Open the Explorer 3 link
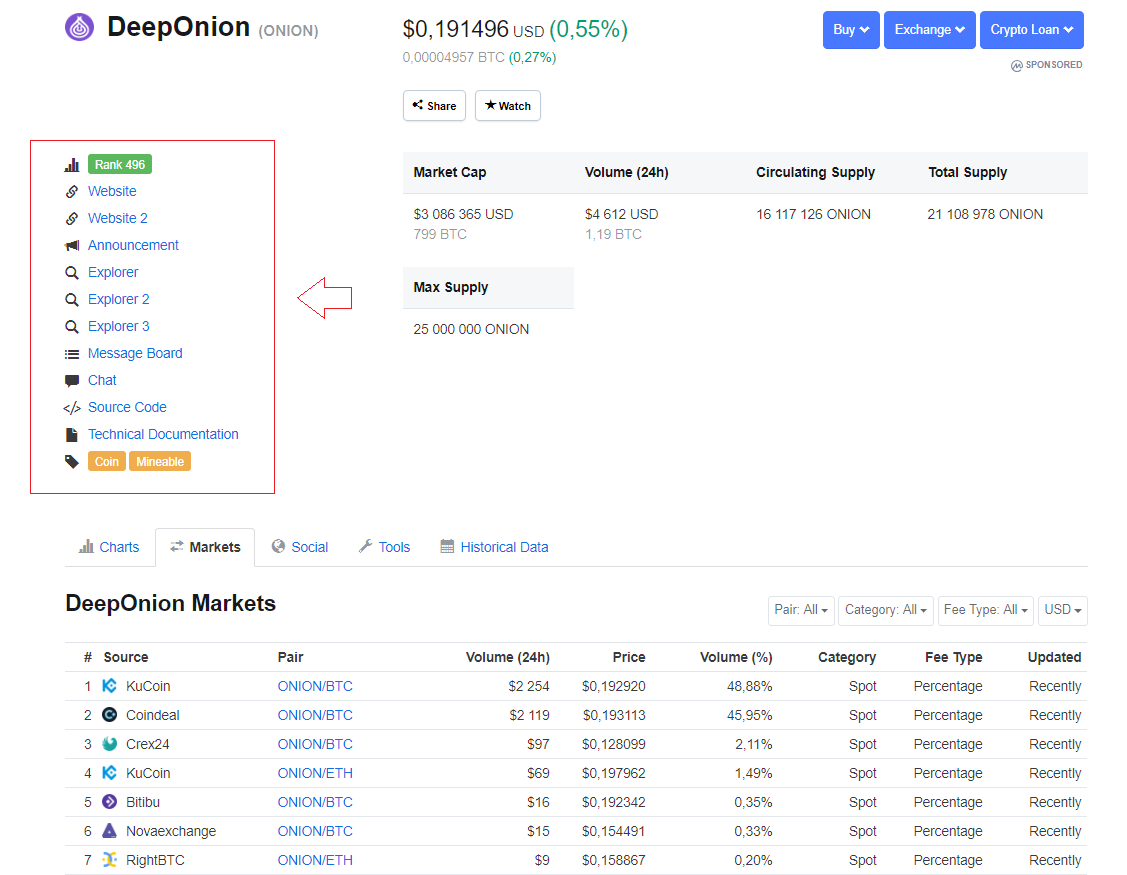Image resolution: width=1127 pixels, height=875 pixels. pyautogui.click(x=119, y=326)
